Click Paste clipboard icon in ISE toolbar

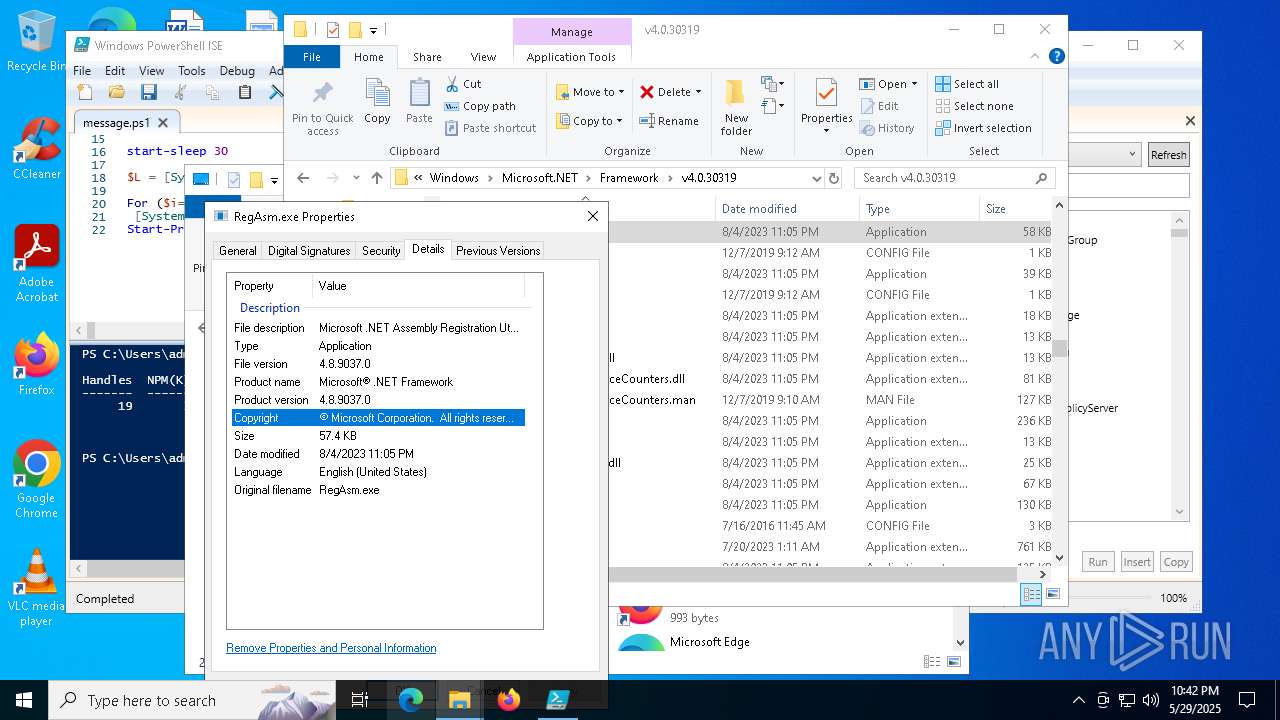245,93
